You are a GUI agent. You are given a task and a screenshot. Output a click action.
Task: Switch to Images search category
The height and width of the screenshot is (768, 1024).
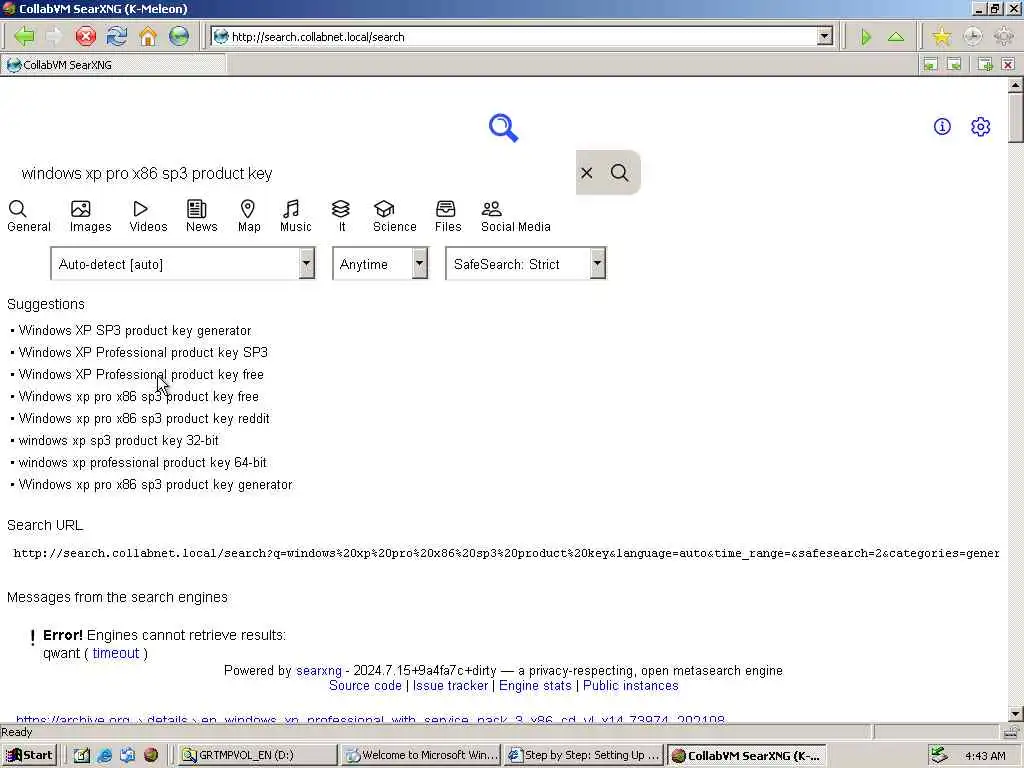pos(90,216)
